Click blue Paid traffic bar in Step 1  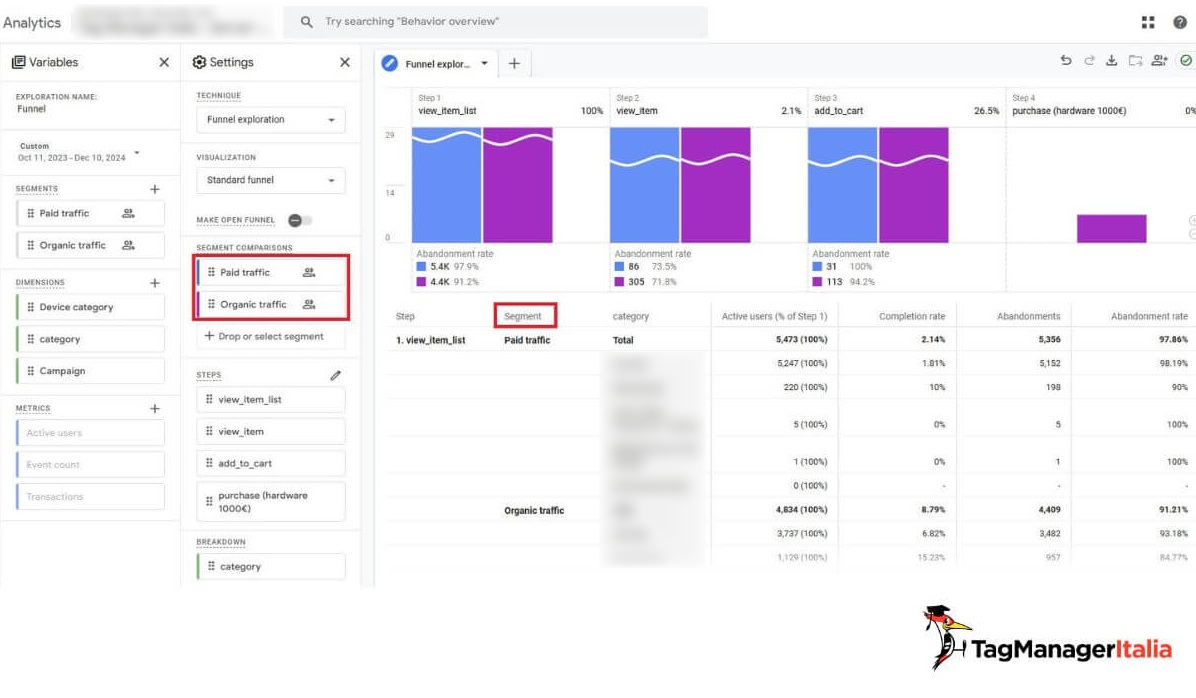446,185
